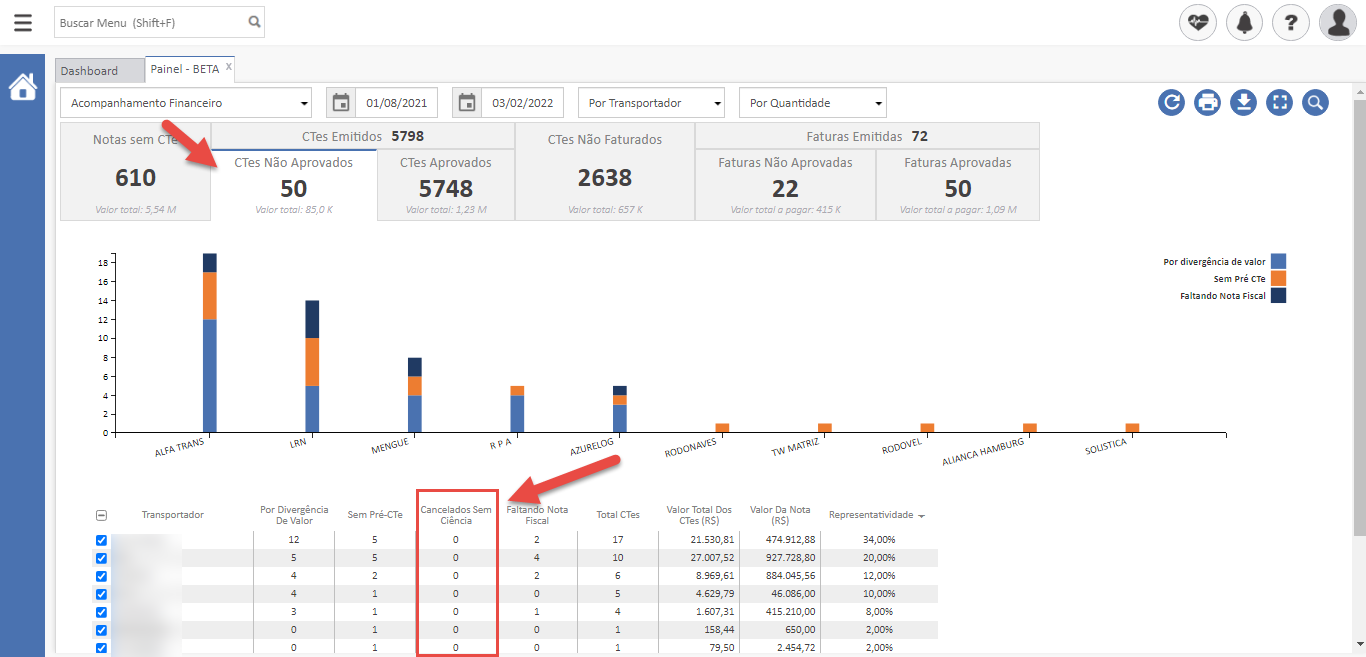Select the CTes Aprovados card
Screen dimensions: 1366x657
click(446, 185)
